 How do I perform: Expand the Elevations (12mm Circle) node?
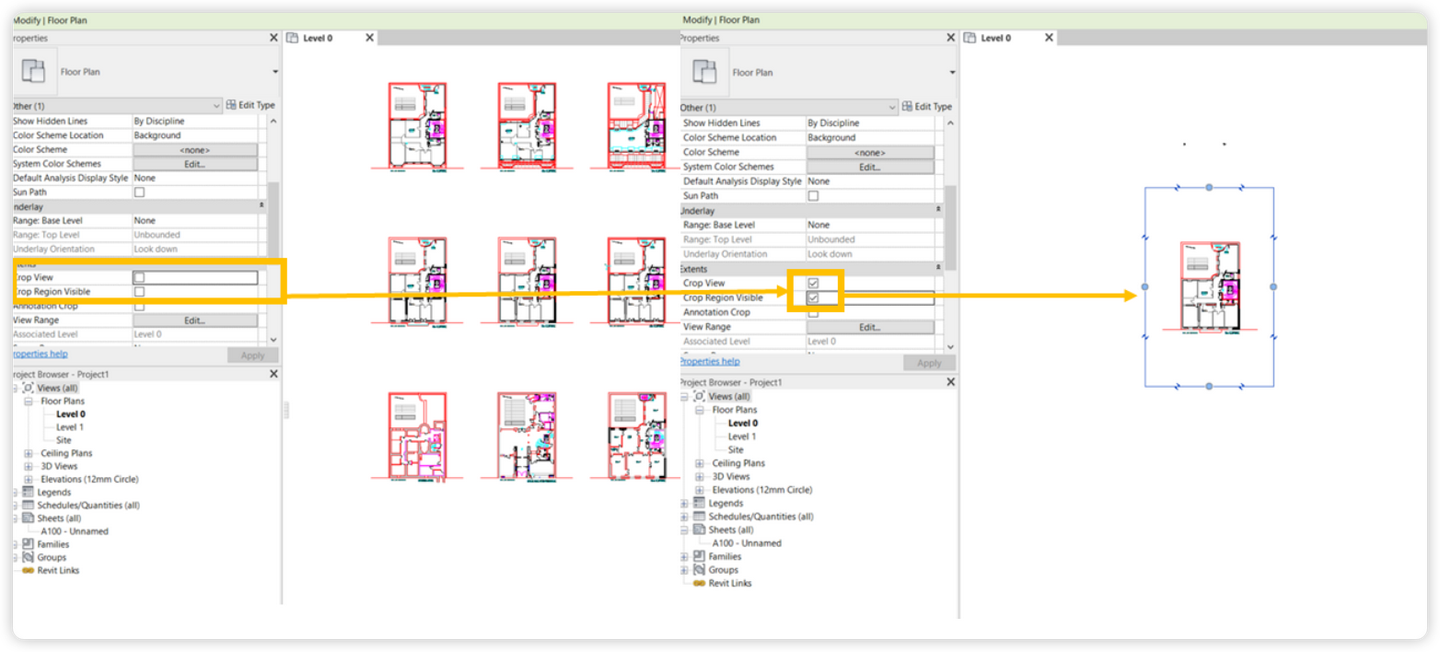29,479
